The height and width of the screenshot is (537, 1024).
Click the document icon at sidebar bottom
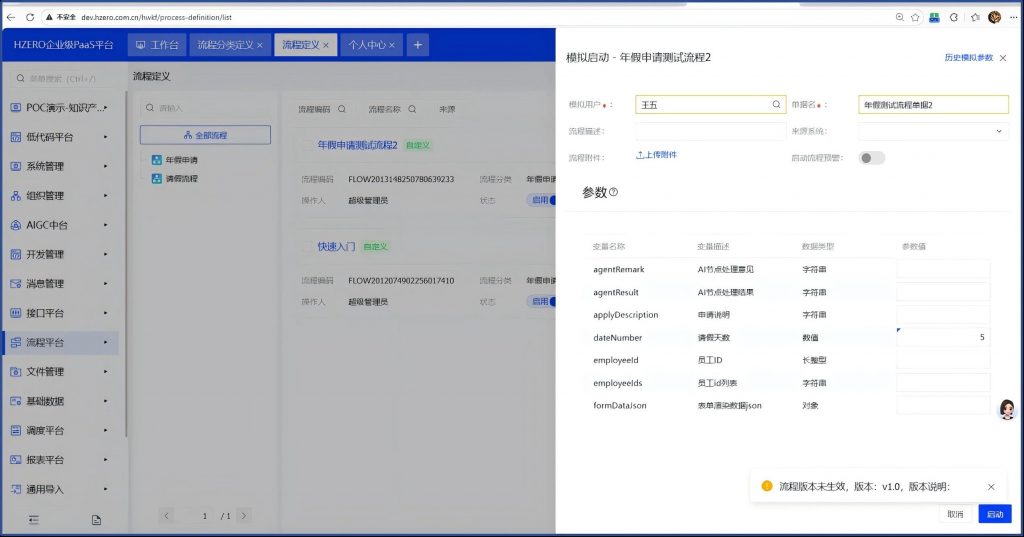(x=96, y=519)
